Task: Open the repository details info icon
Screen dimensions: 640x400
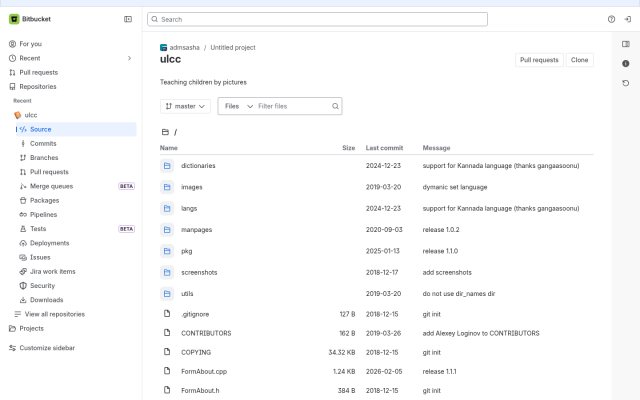Action: (x=625, y=64)
